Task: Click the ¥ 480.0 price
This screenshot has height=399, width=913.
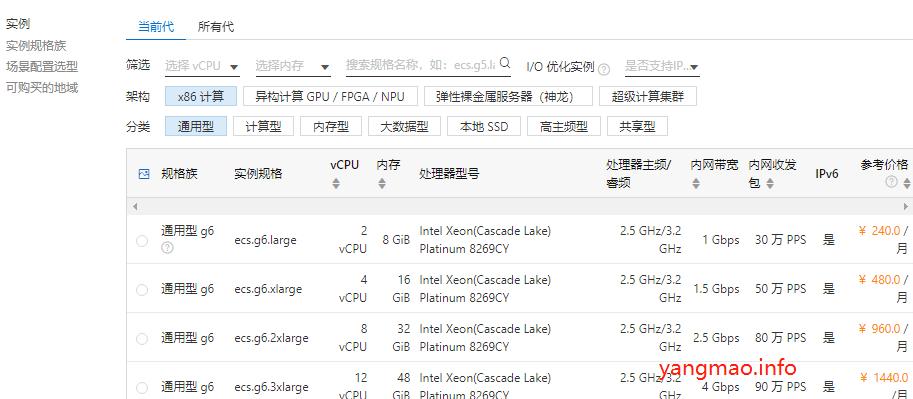Action: tap(879, 280)
